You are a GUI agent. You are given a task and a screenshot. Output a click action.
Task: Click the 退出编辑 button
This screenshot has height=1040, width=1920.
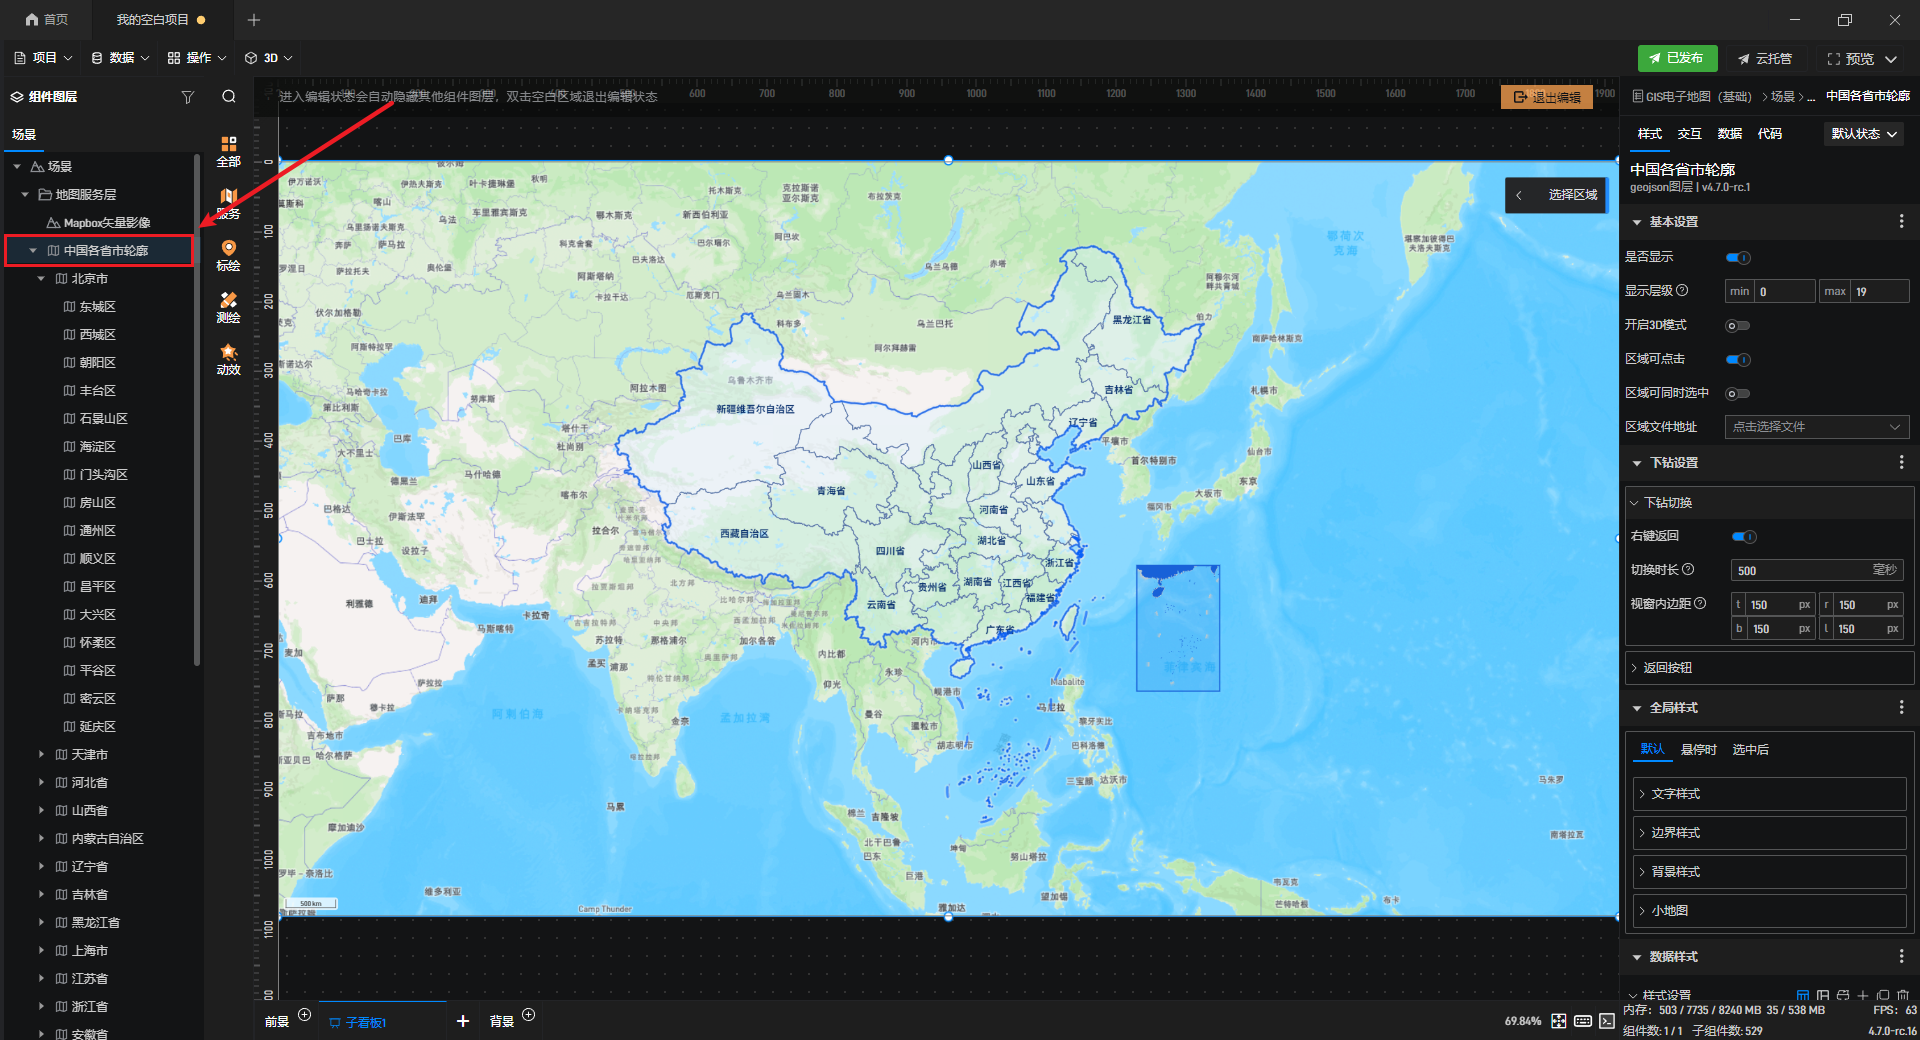click(x=1546, y=97)
